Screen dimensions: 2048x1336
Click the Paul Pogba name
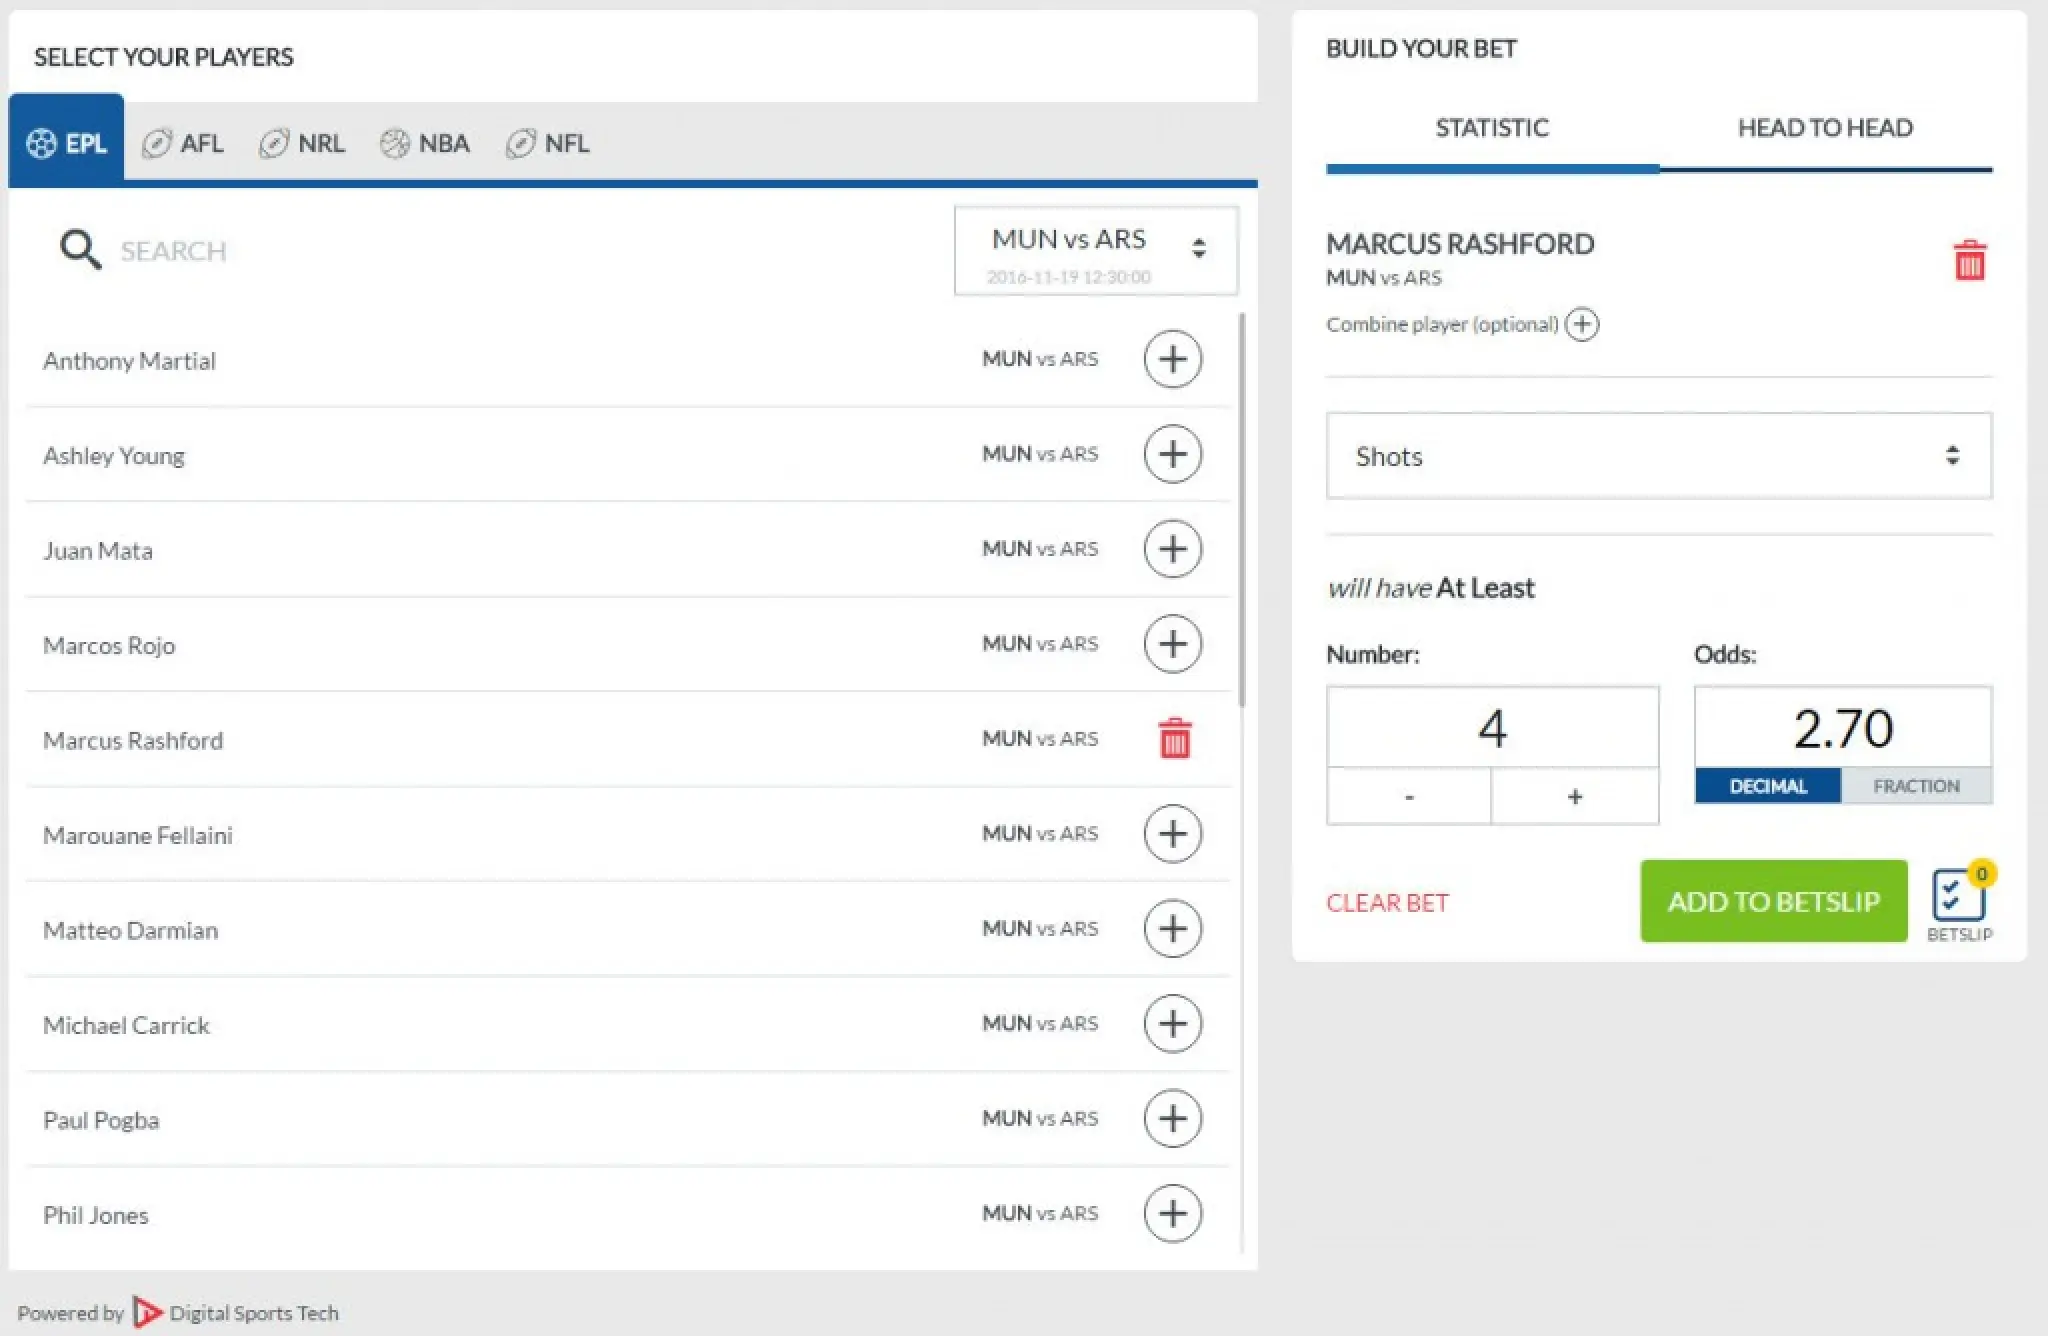[x=100, y=1121]
